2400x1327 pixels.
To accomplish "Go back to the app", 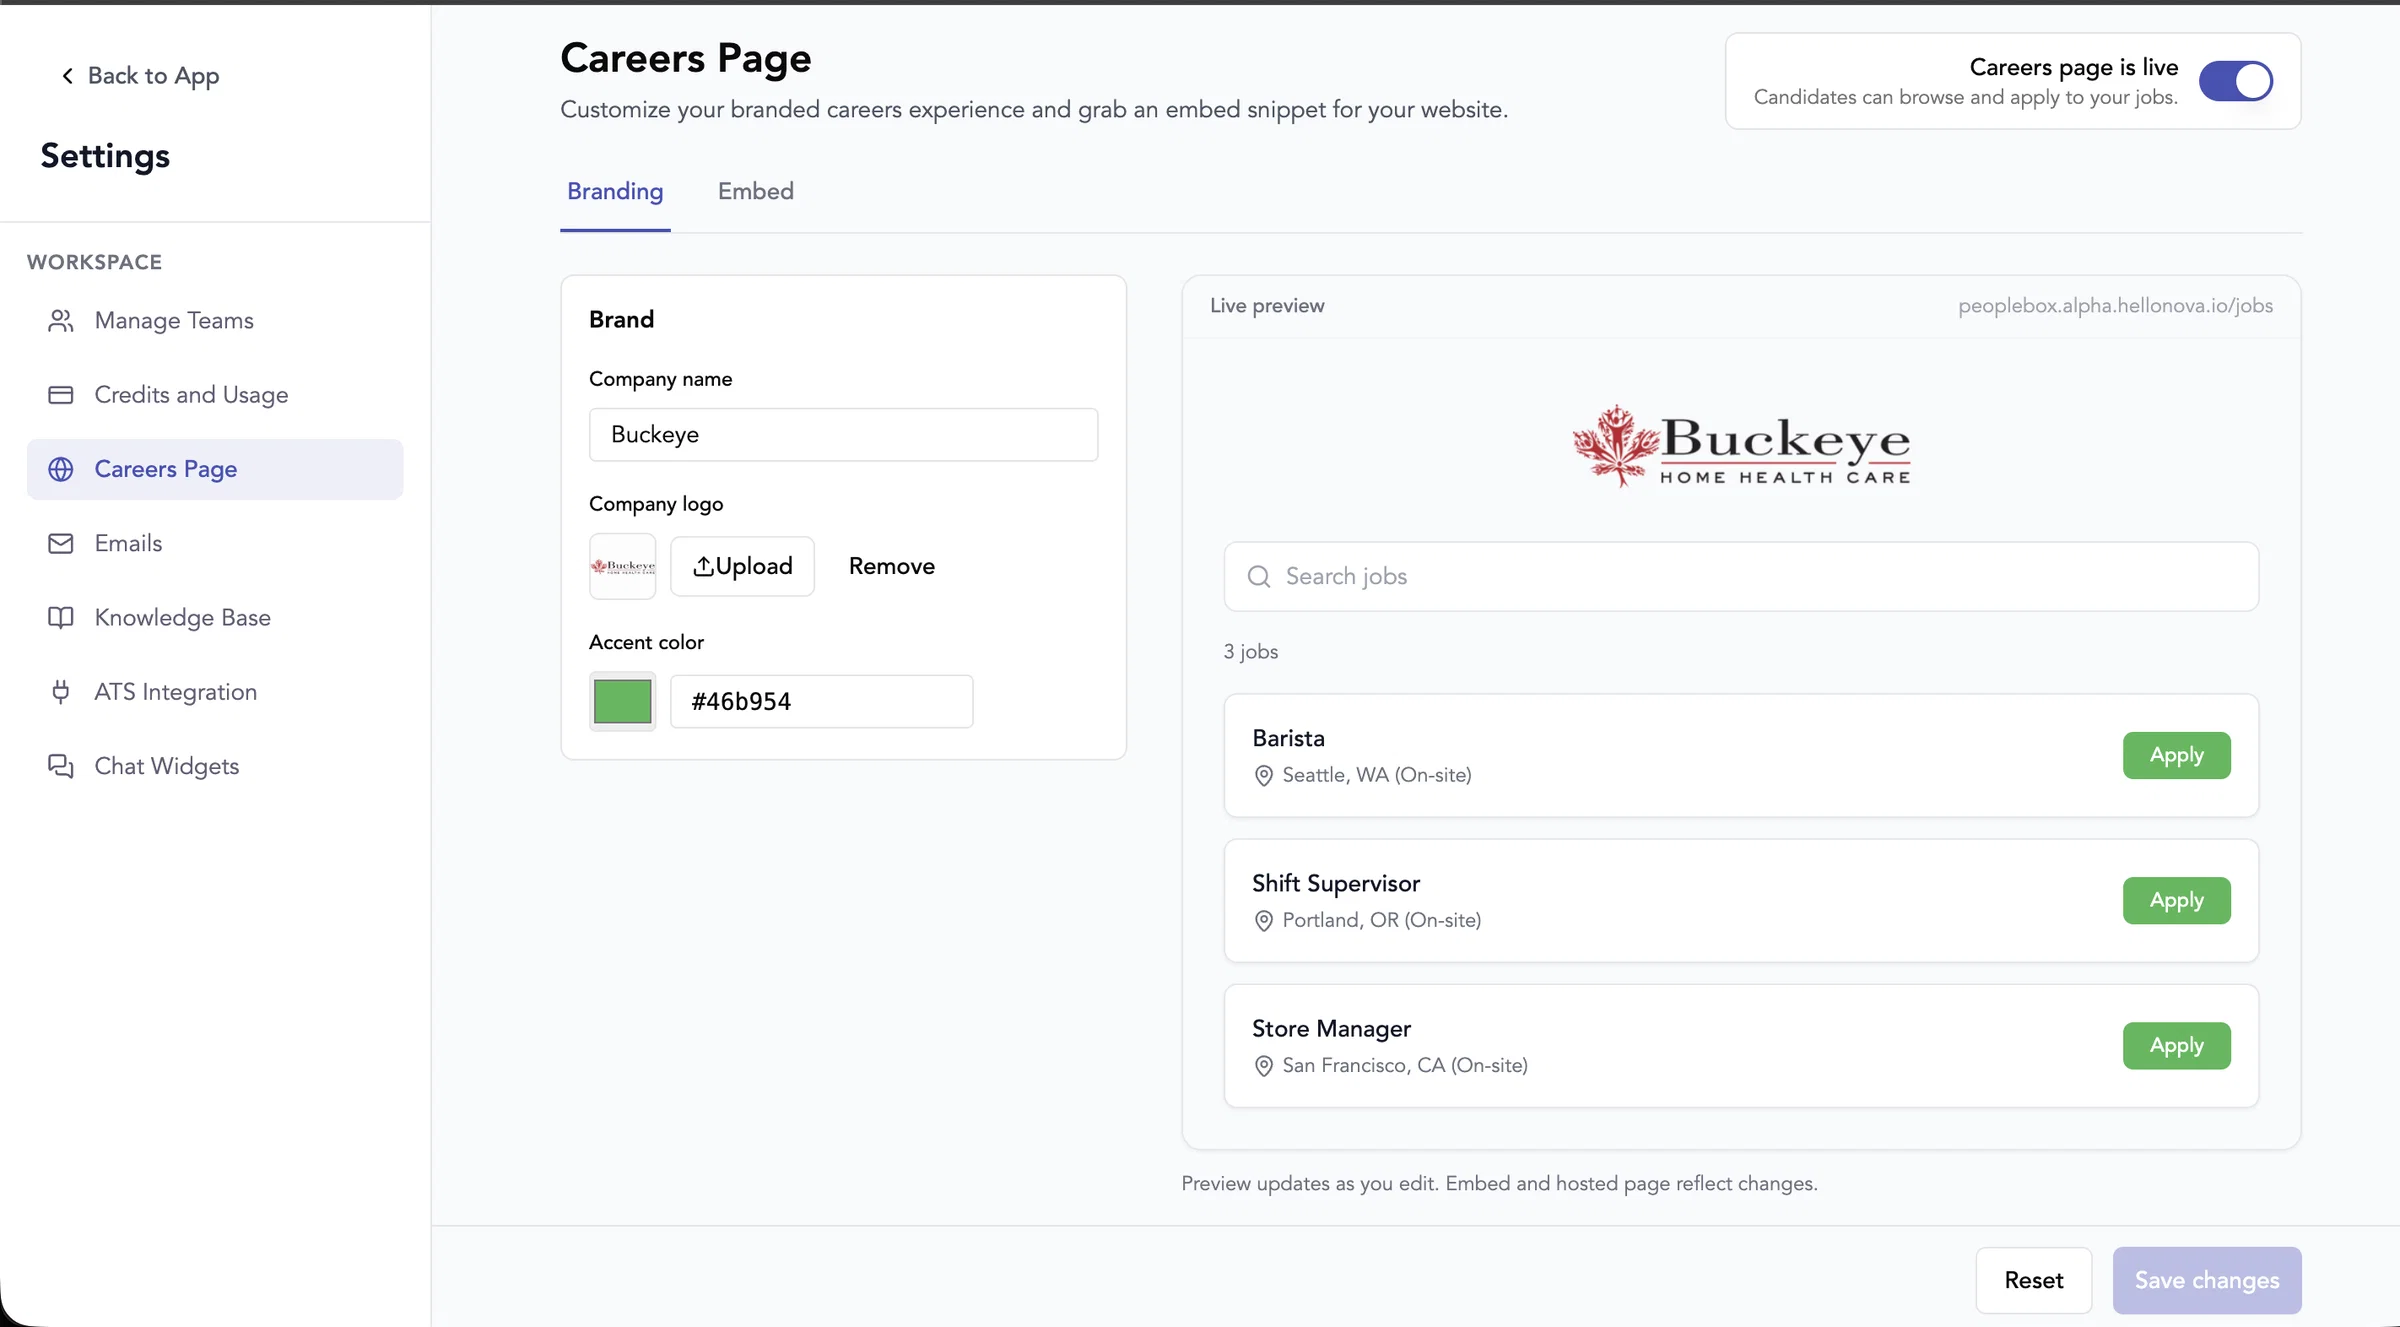I will (140, 76).
